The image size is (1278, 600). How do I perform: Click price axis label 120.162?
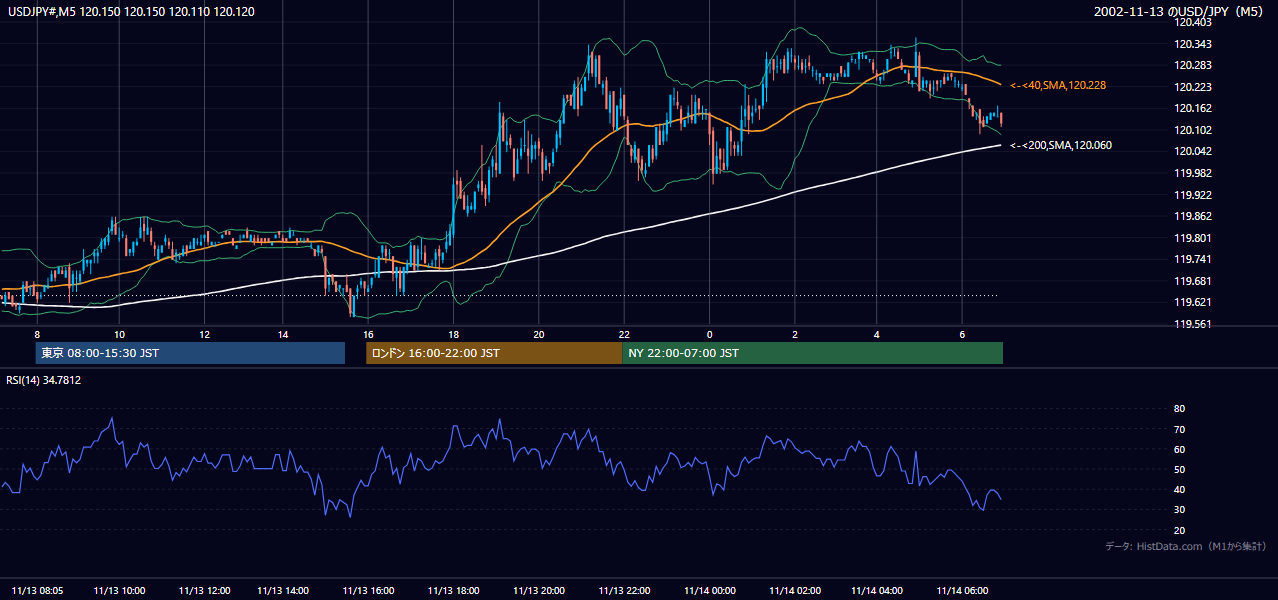coord(1192,108)
